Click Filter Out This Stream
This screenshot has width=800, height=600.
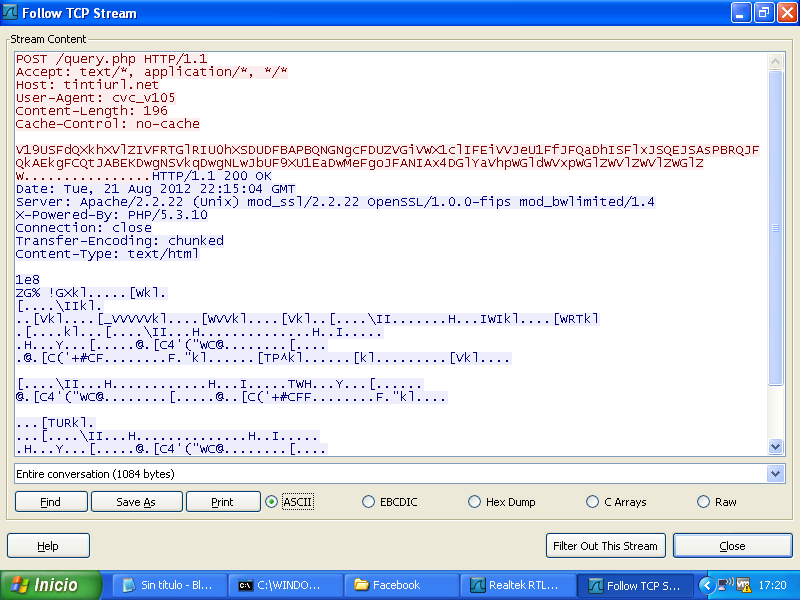click(x=606, y=546)
